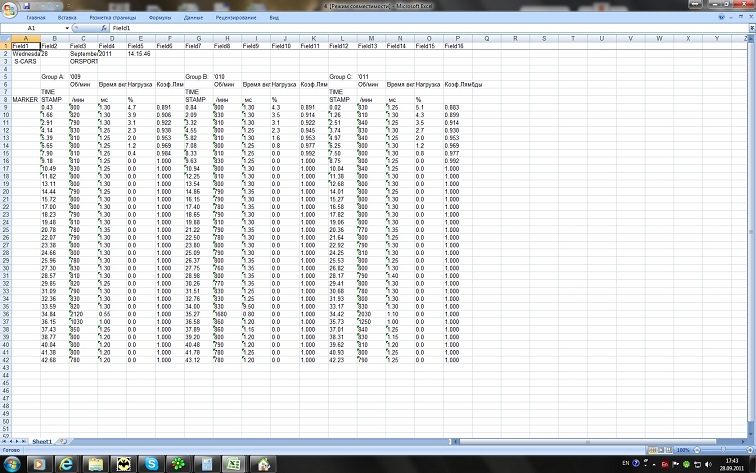Viewport: 756px width, 473px height.
Task: Click the horizontal scrollbar thumb
Action: [587, 441]
